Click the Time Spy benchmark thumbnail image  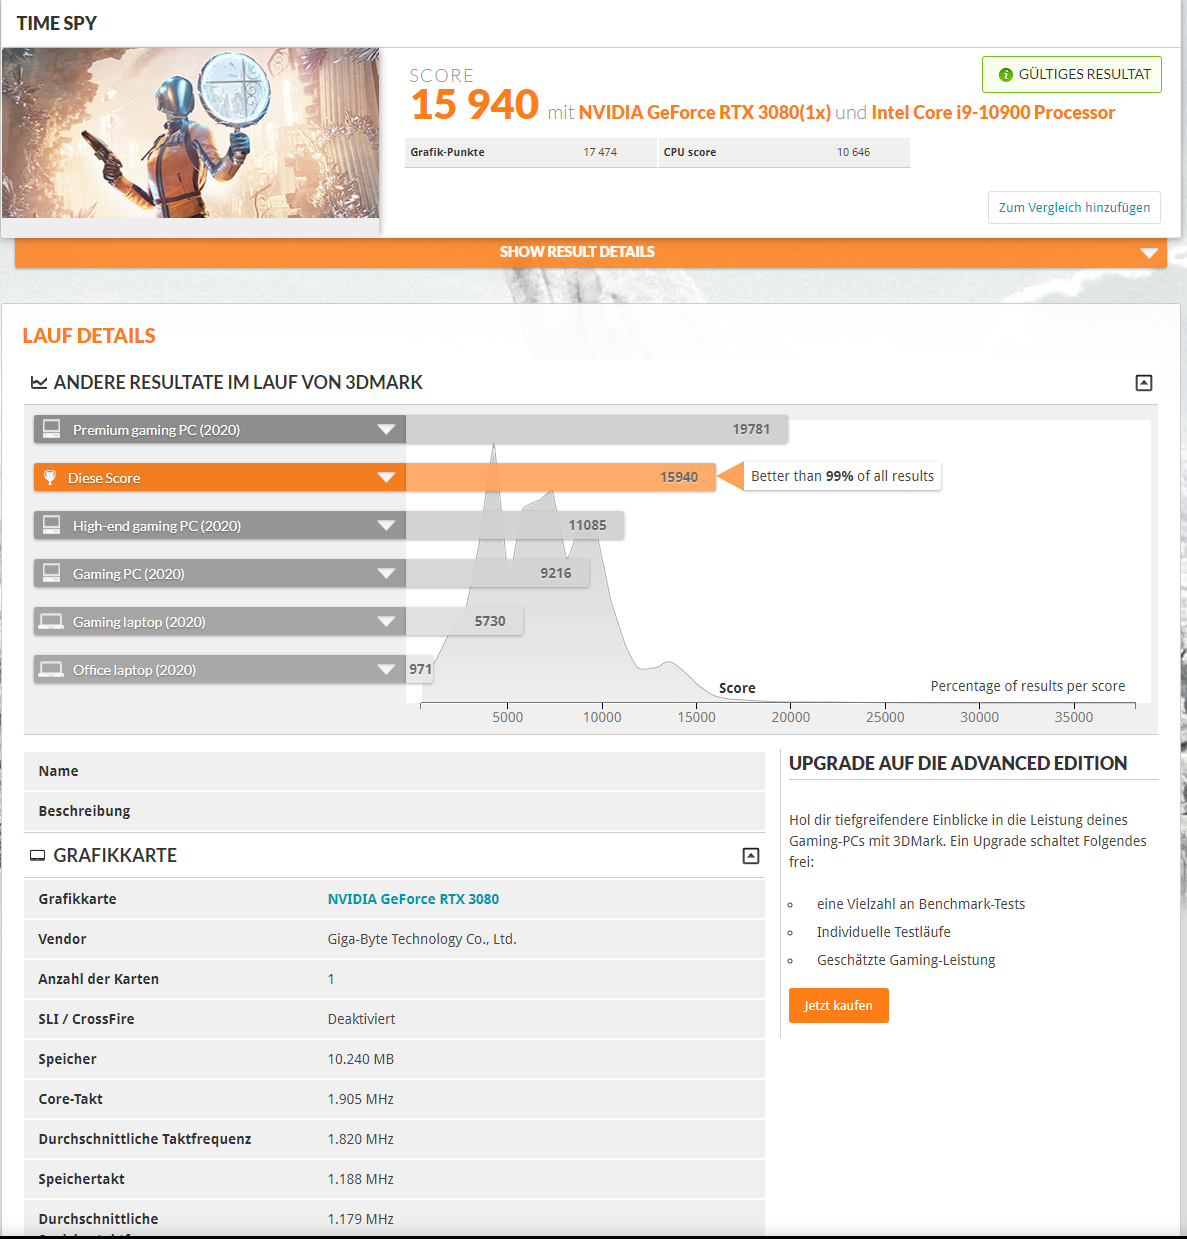pos(190,133)
